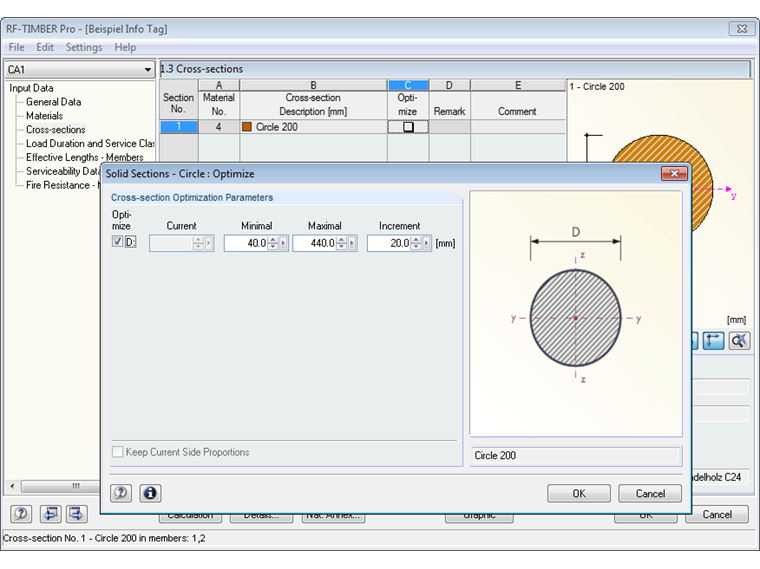Click Material No. cell with value 4
Viewport: 760px width, 569px height.
point(219,127)
